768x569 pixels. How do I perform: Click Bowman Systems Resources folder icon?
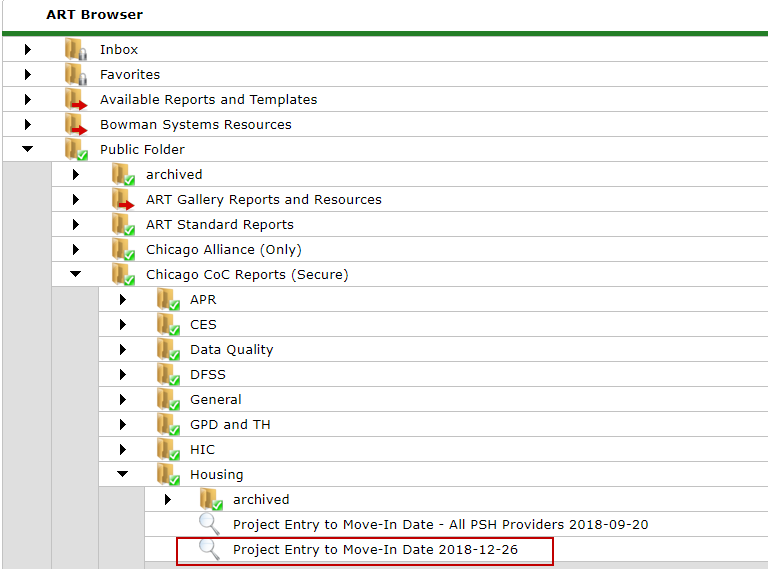click(x=76, y=124)
